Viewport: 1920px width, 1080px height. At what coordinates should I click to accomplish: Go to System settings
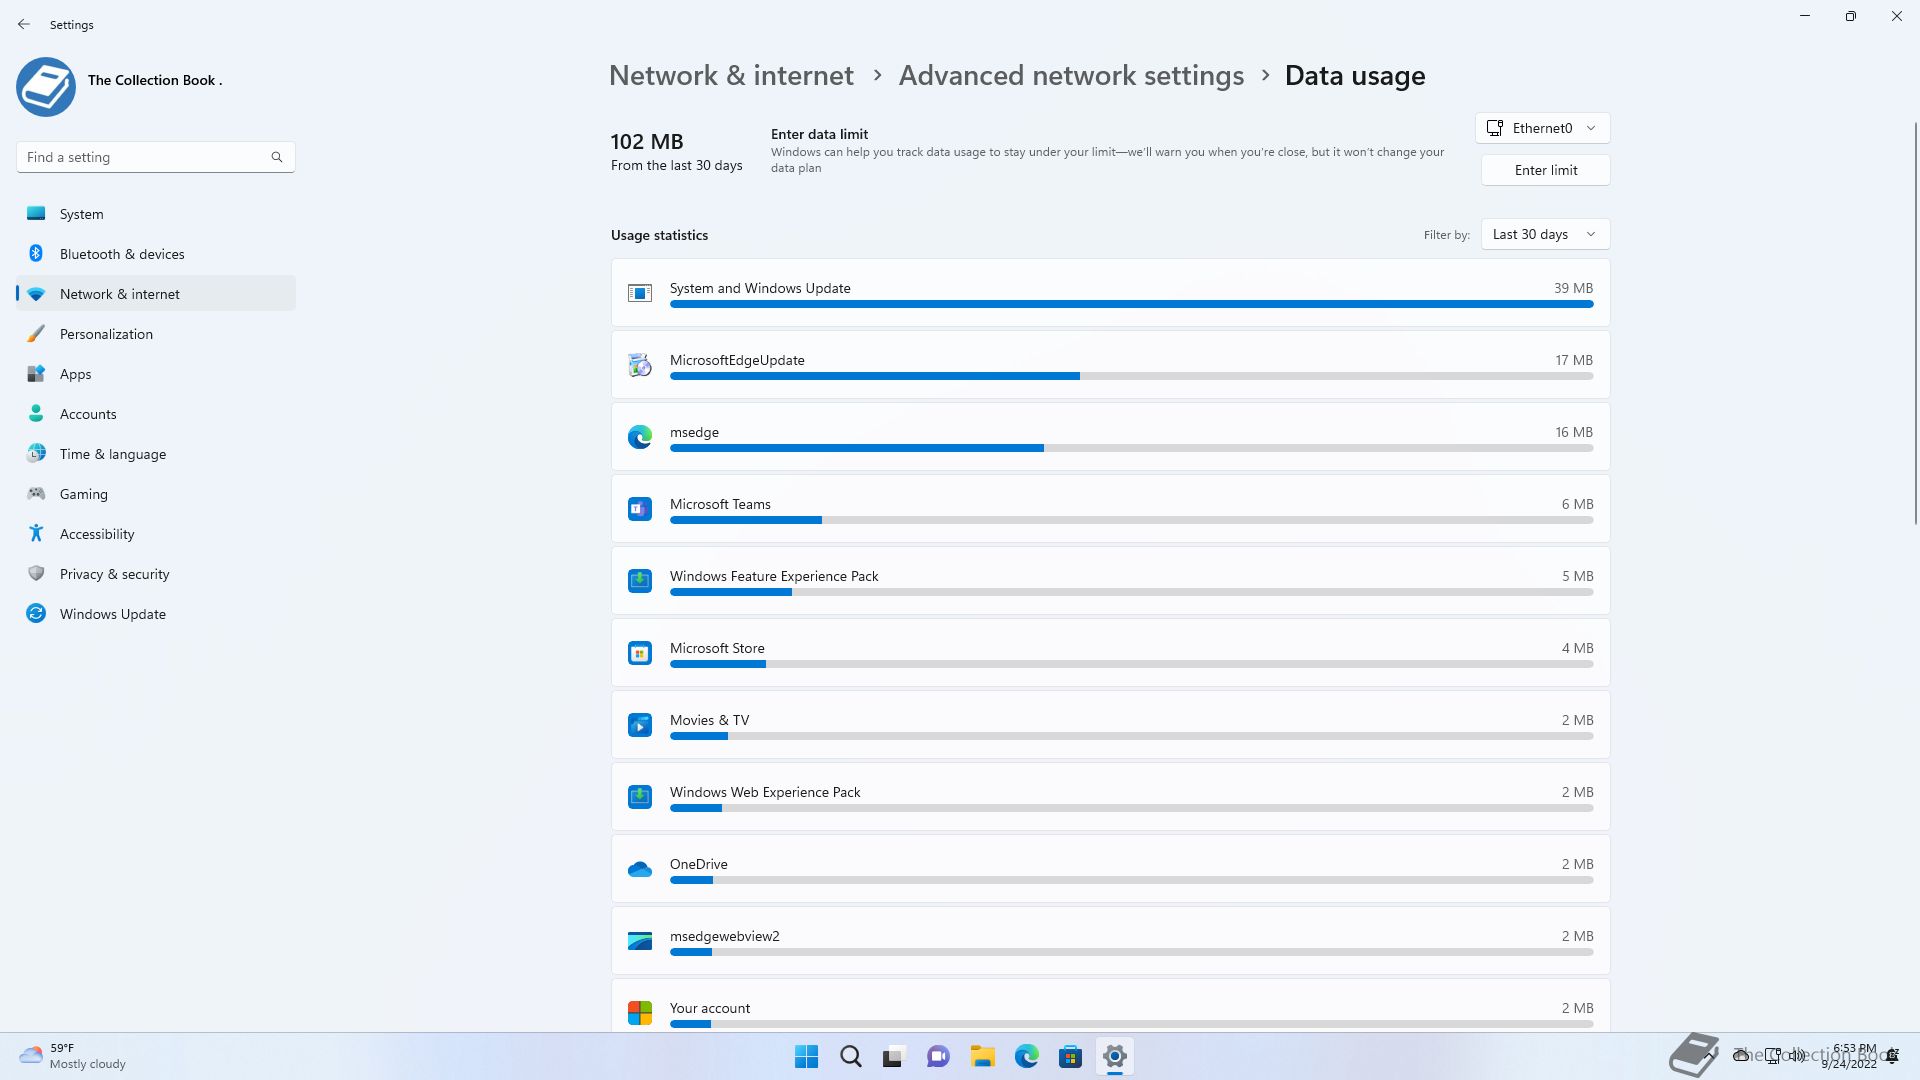click(156, 214)
